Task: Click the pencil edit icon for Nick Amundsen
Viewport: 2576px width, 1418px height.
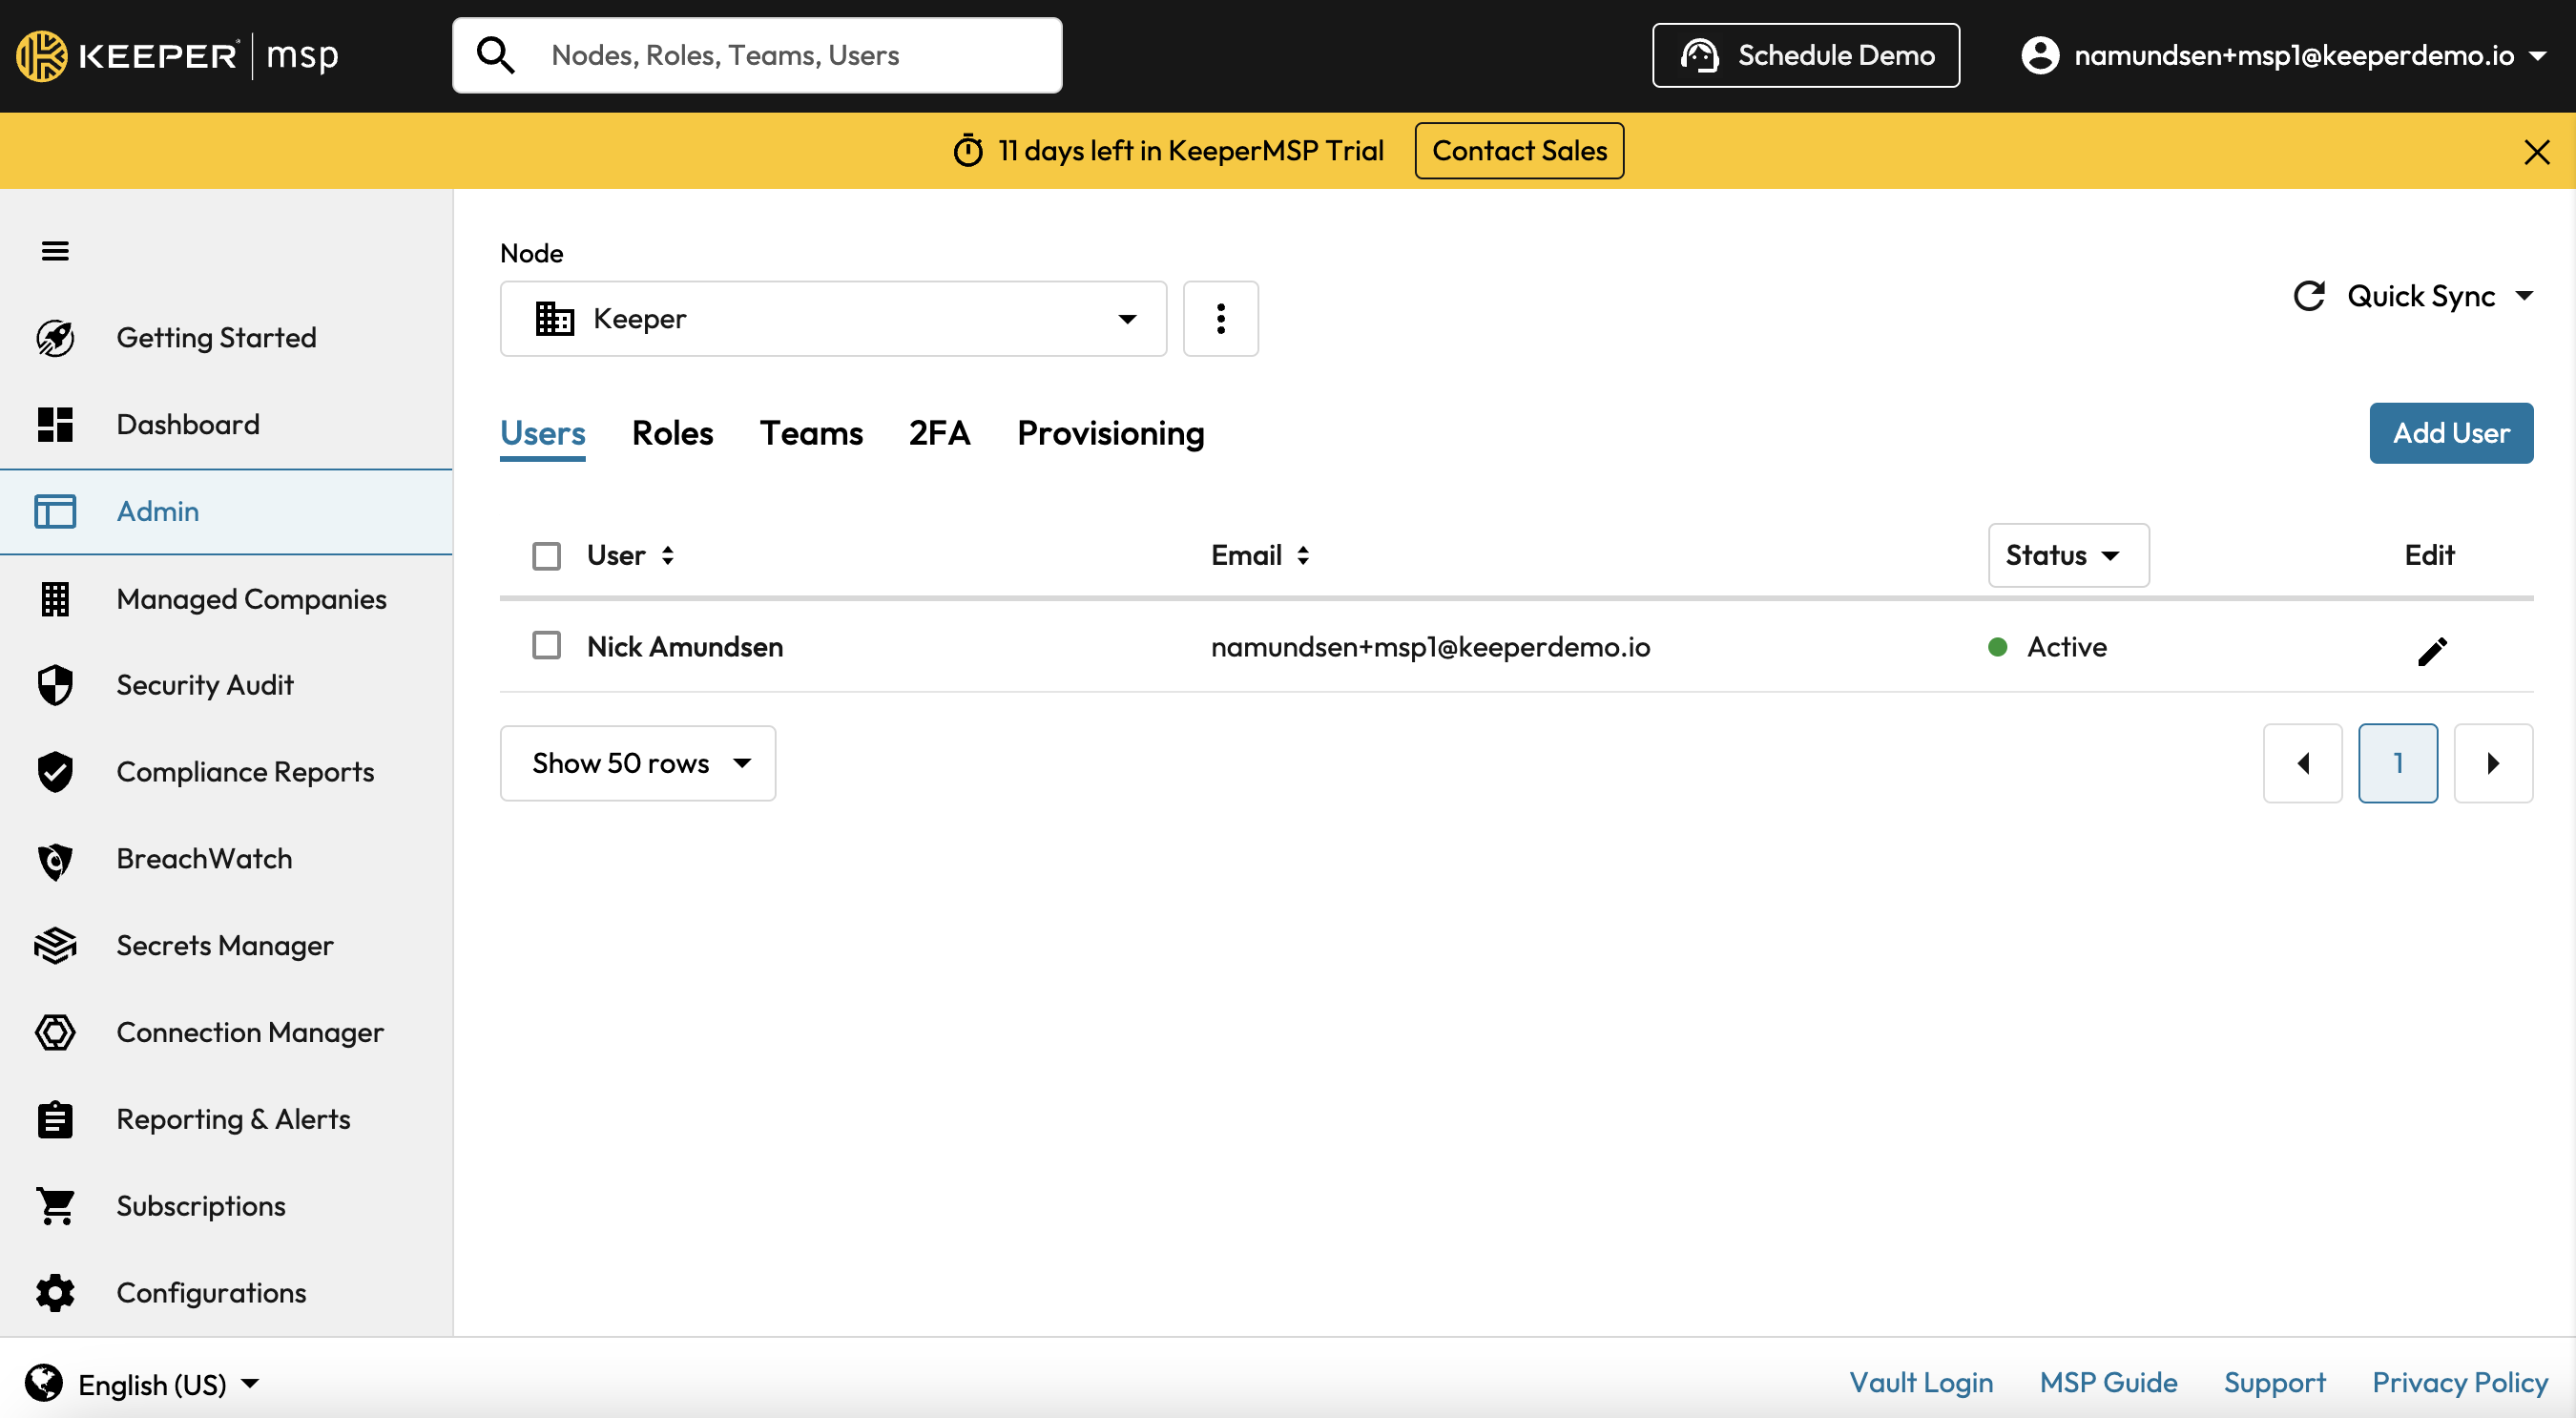Action: (2431, 651)
